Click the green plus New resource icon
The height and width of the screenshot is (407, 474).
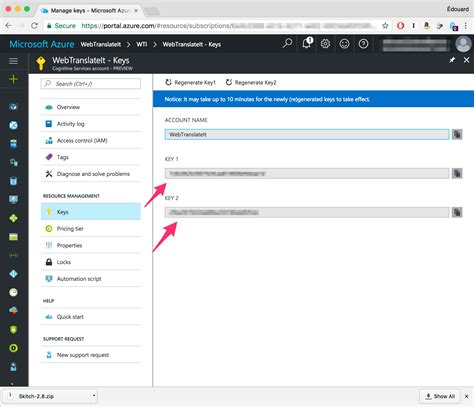pyautogui.click(x=13, y=79)
